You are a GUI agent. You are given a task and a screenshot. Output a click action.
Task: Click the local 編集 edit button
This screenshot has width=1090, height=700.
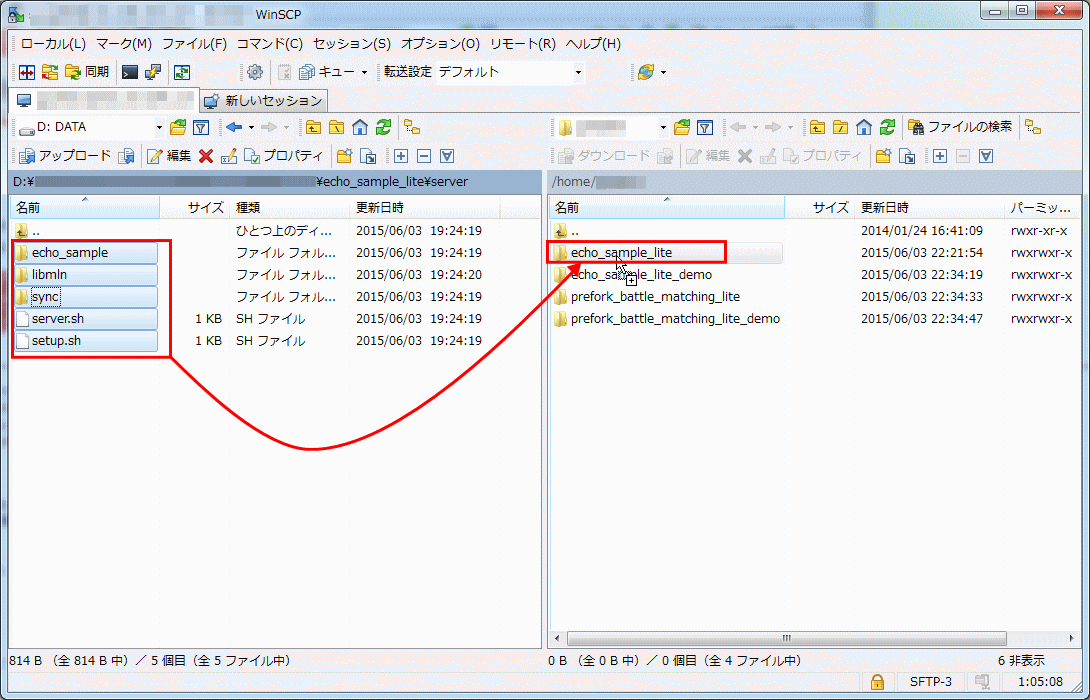tap(169, 156)
